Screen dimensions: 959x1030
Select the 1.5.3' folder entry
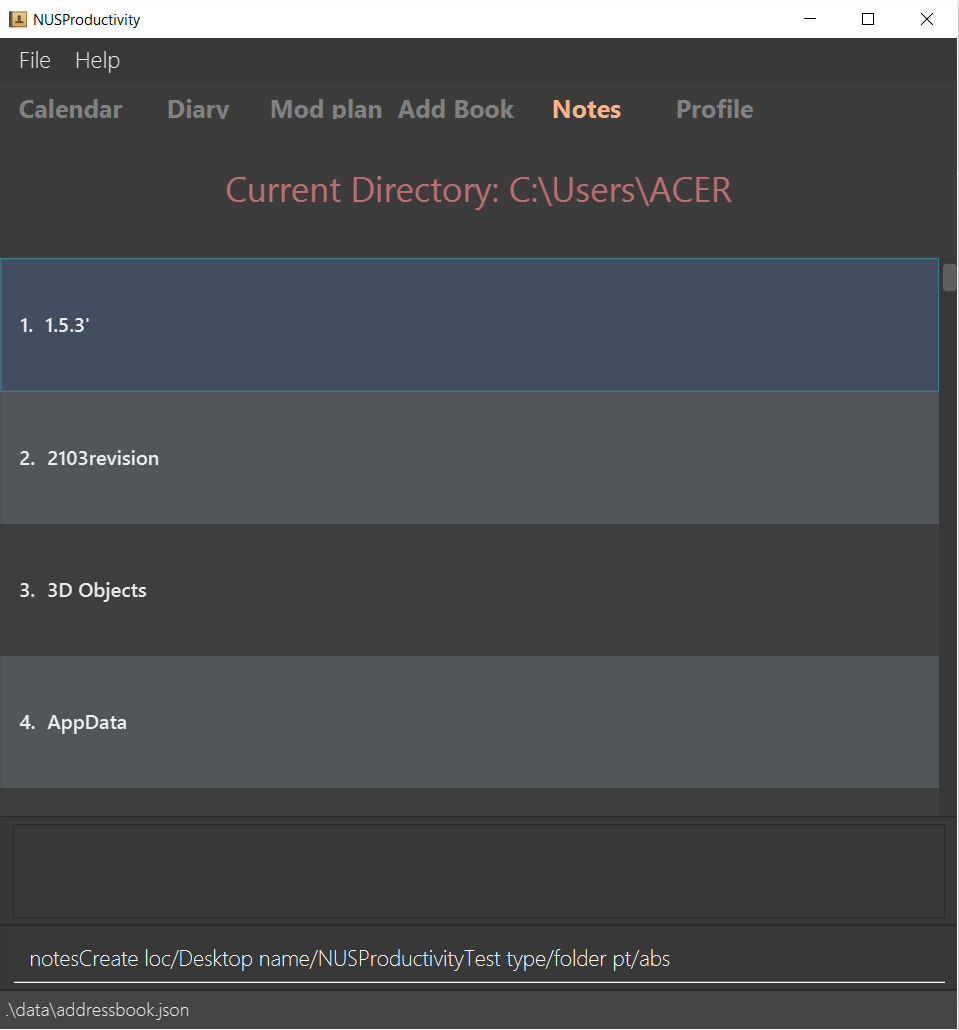469,325
